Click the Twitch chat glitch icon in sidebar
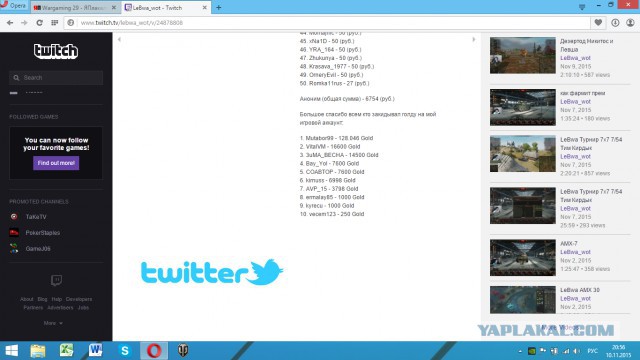The image size is (640, 360). (56, 280)
